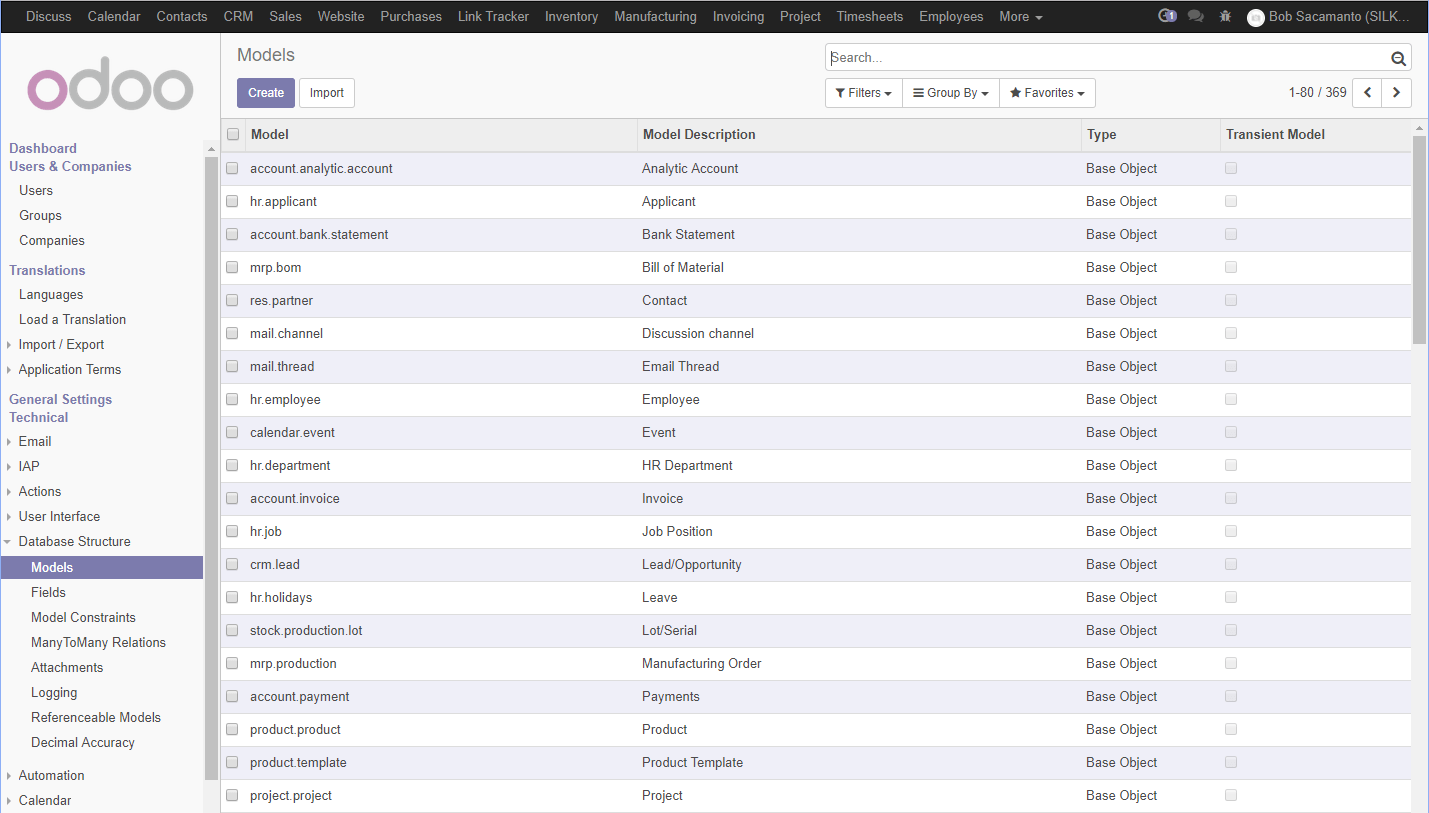Open Languages under Translations
The height and width of the screenshot is (813, 1429).
51,294
